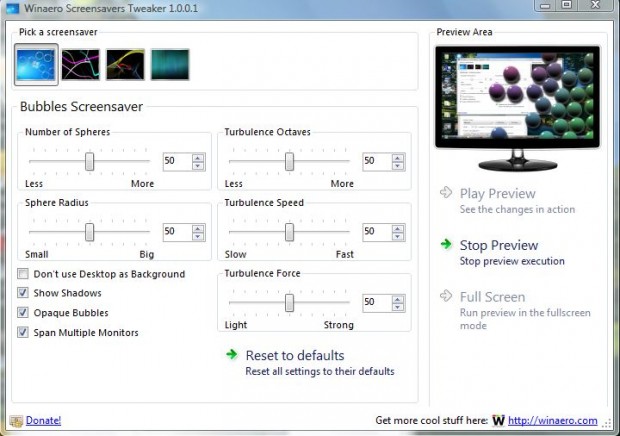Open the Donate! link
620x436 pixels.
44,421
